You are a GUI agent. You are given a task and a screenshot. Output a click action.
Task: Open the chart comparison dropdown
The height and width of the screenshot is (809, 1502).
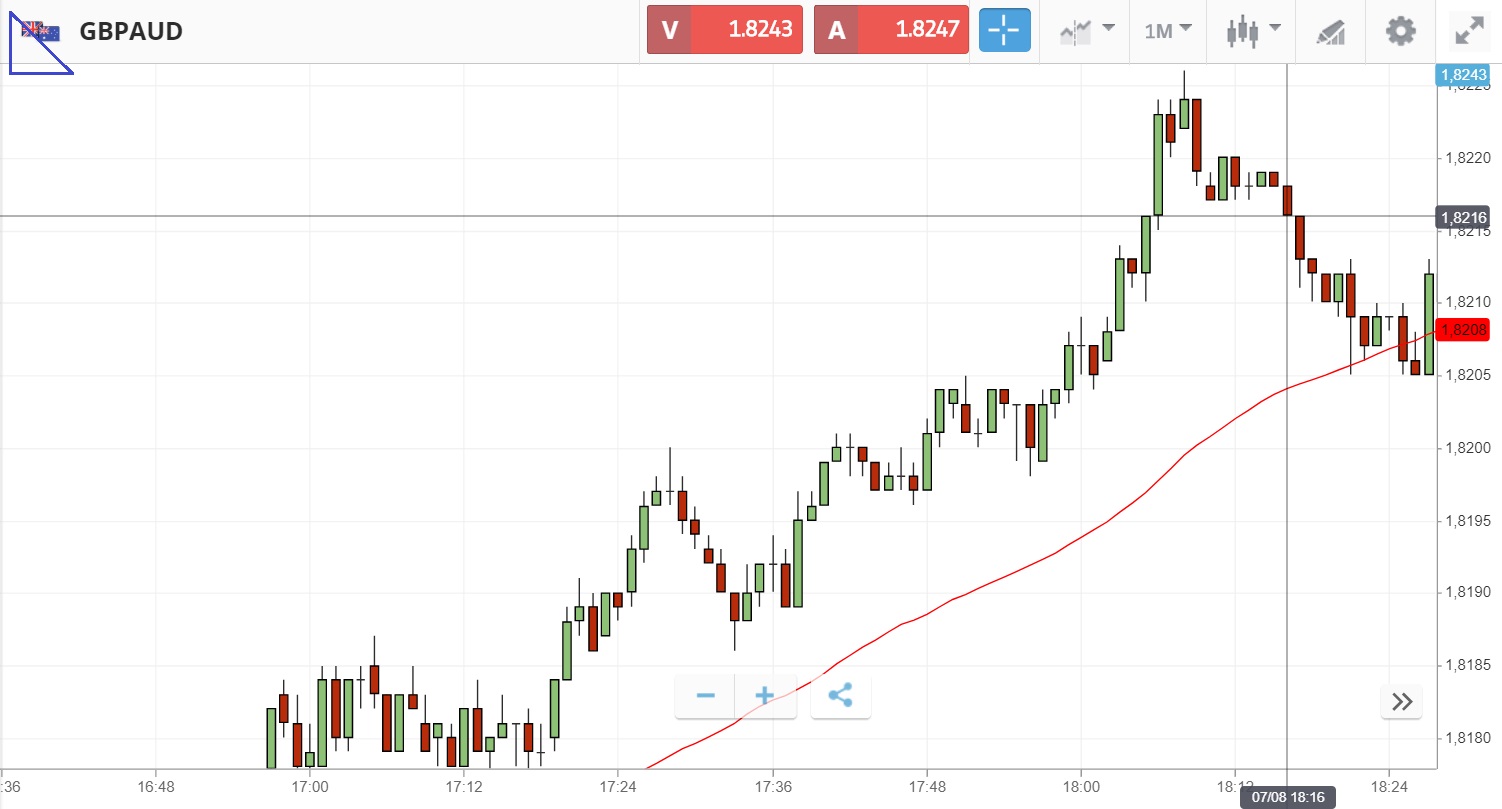[x=1087, y=31]
